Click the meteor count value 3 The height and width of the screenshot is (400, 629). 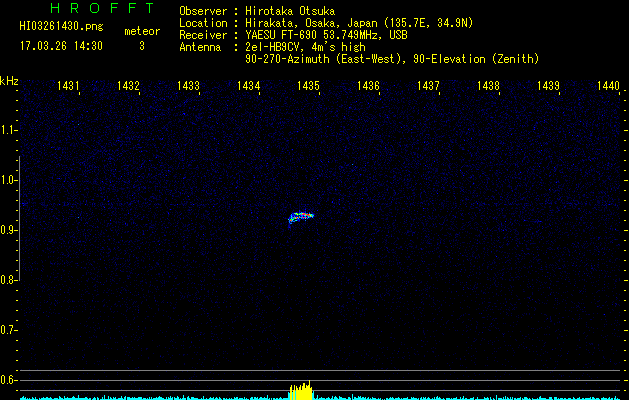(x=142, y=46)
